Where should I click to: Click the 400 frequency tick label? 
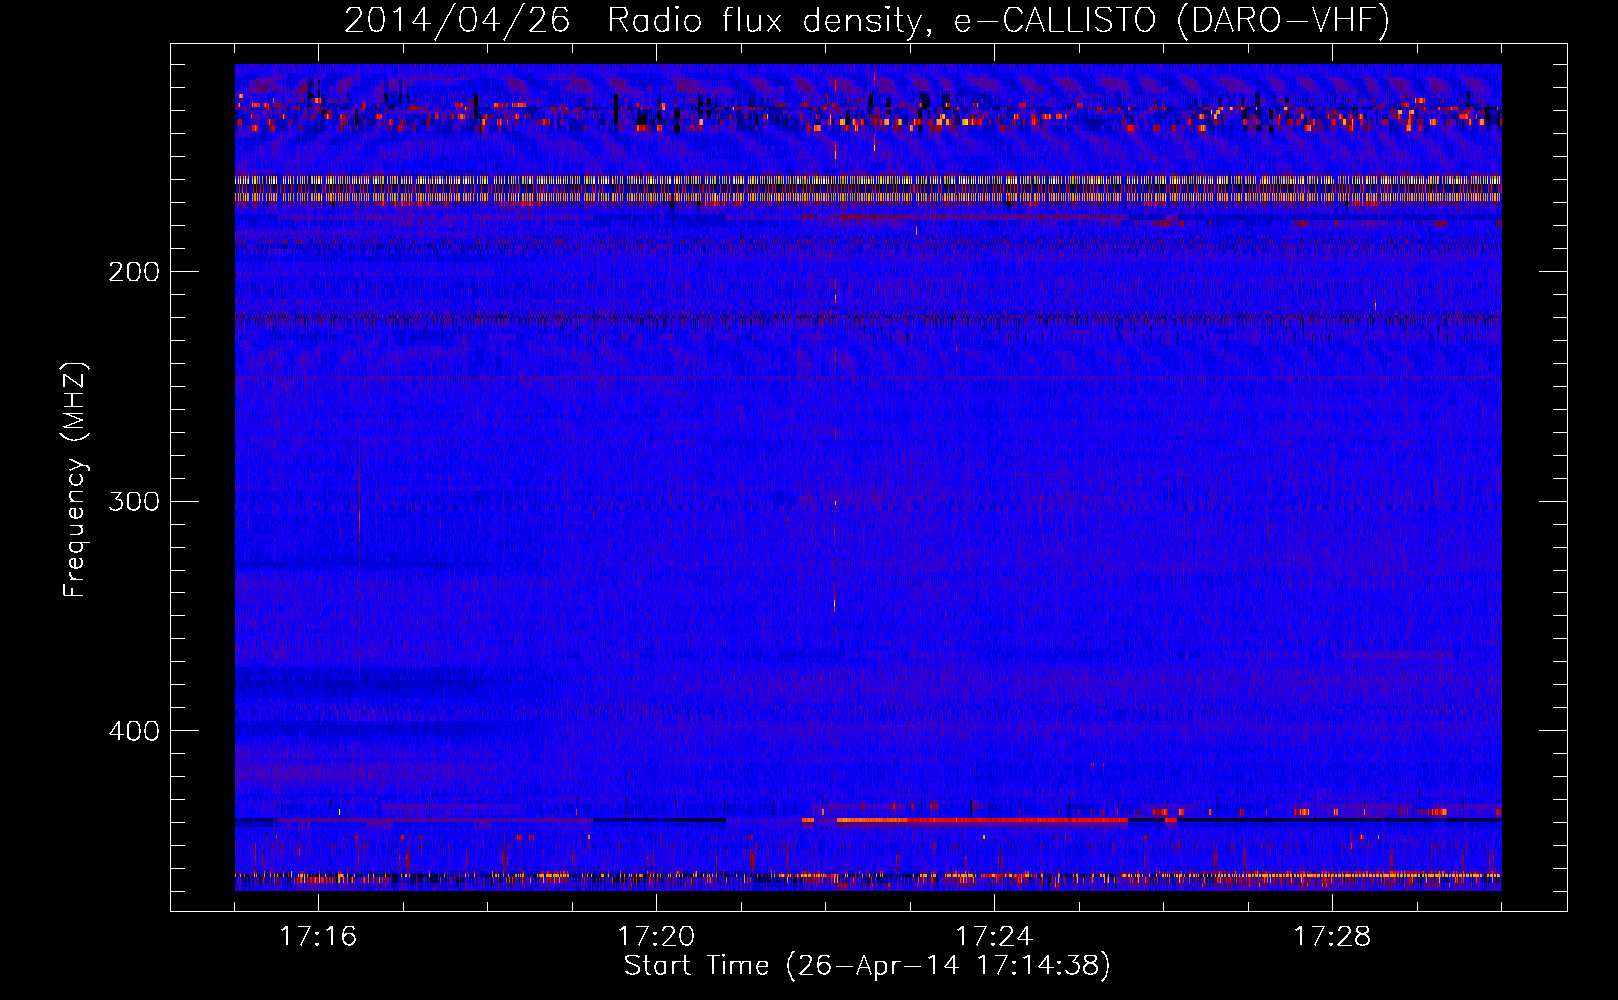point(134,731)
